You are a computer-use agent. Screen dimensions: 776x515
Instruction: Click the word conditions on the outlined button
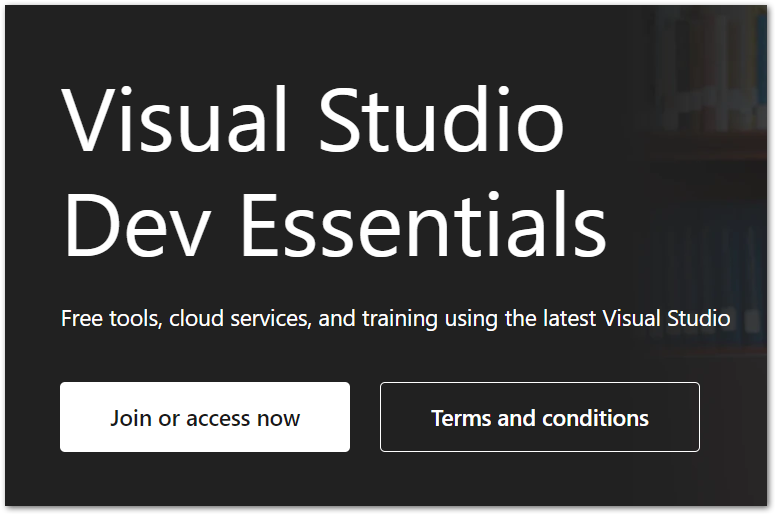point(596,418)
